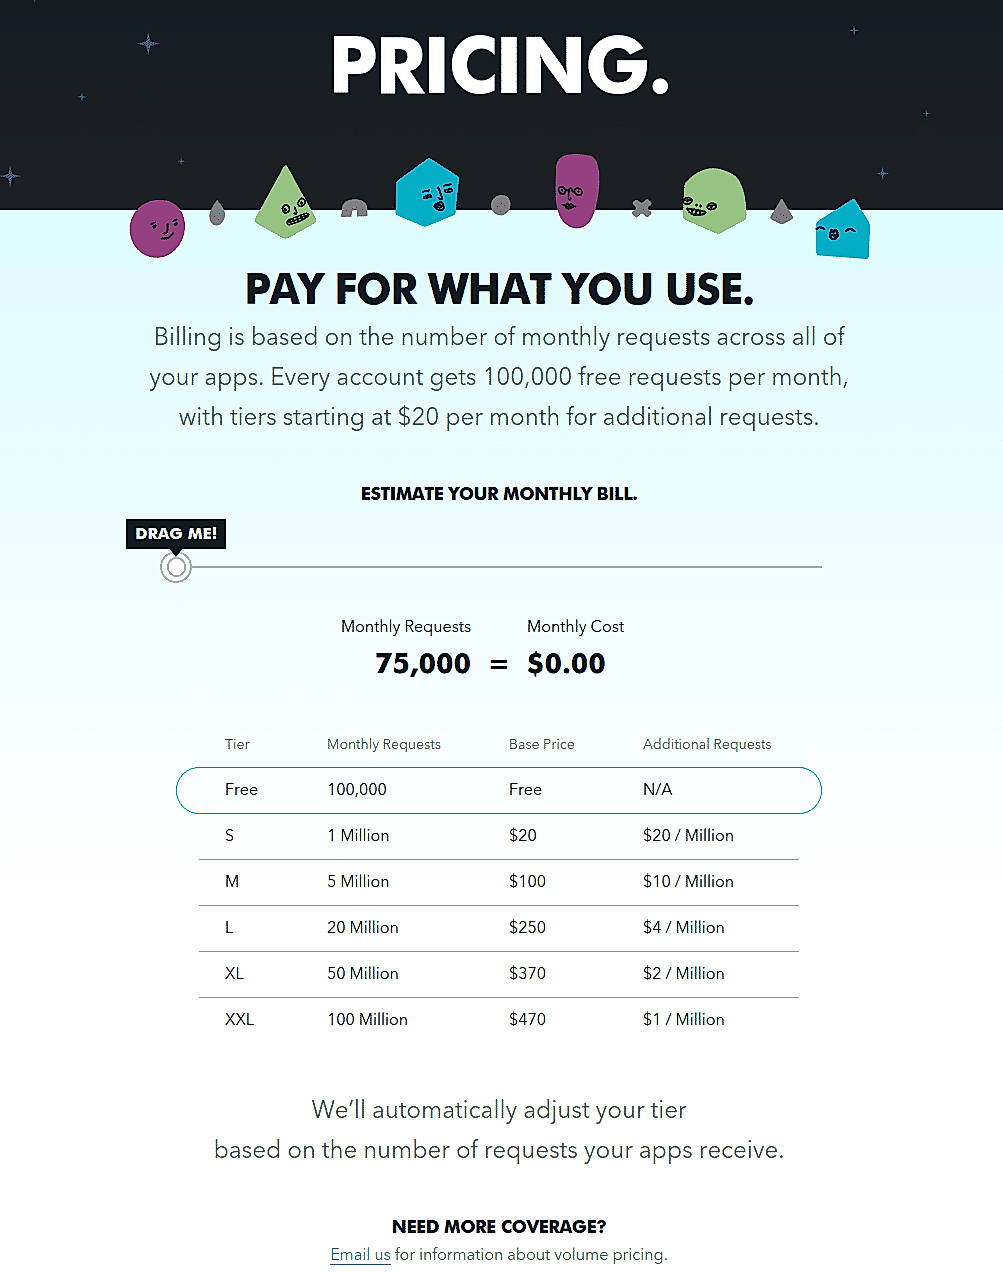This screenshot has width=1003, height=1272.
Task: Click the DRAG ME tooltip label
Action: (x=175, y=533)
